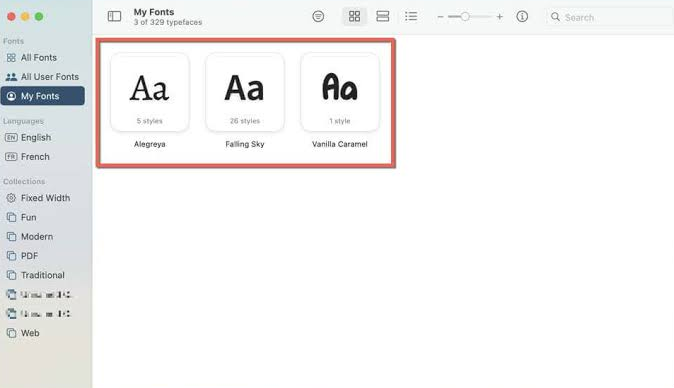Select the Vanilla Caramel font thumbnail
The height and width of the screenshot is (388, 674).
(x=340, y=92)
